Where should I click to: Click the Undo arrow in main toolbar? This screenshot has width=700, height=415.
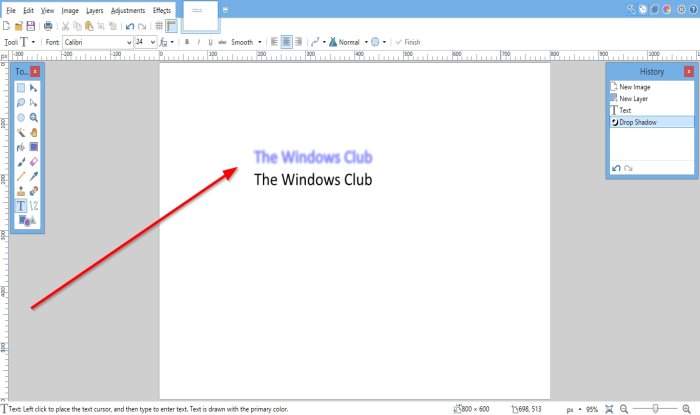point(130,26)
